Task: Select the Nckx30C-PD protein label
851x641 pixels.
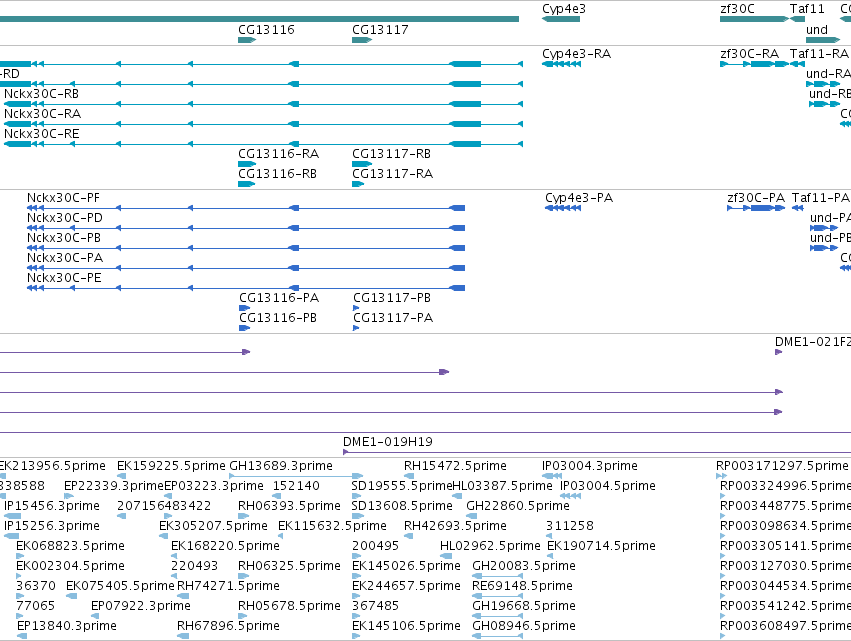Action: pos(65,218)
